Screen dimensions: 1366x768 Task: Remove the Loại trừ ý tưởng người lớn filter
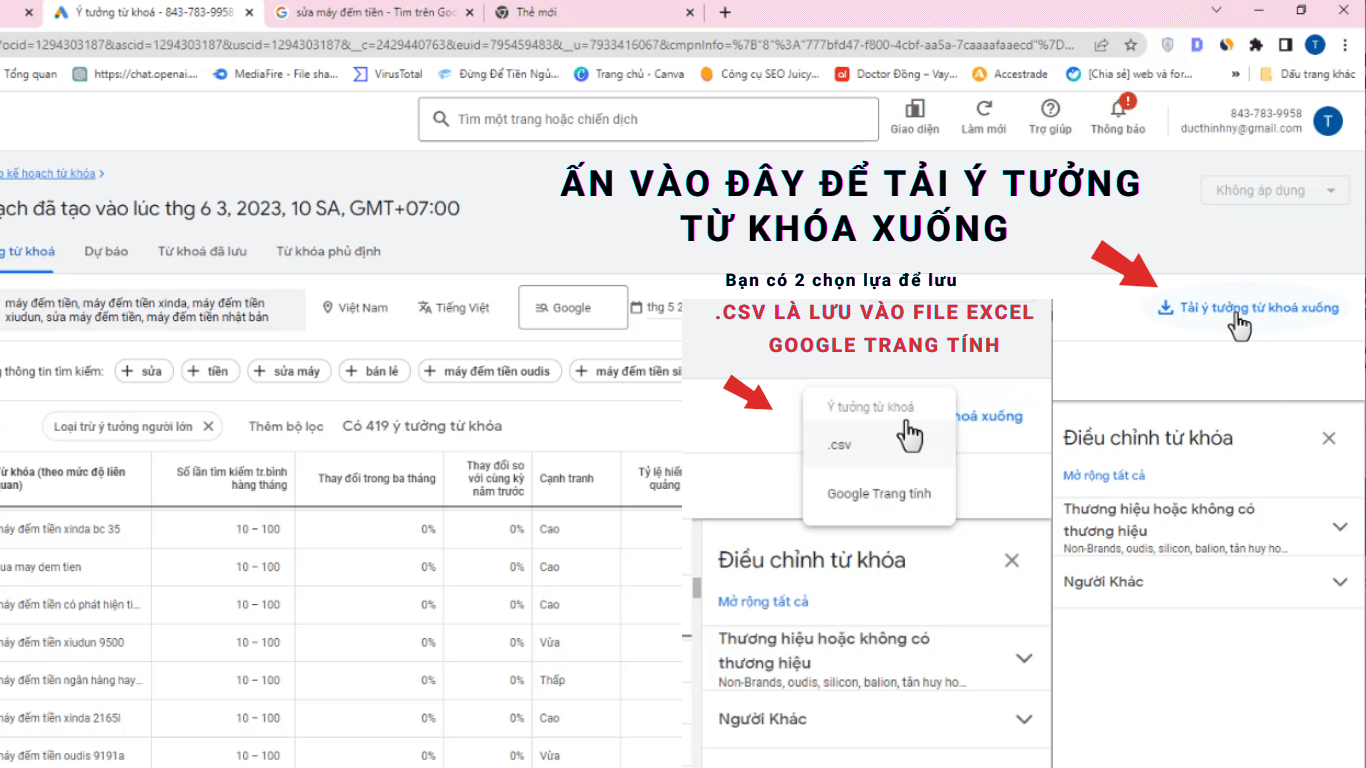coord(208,425)
